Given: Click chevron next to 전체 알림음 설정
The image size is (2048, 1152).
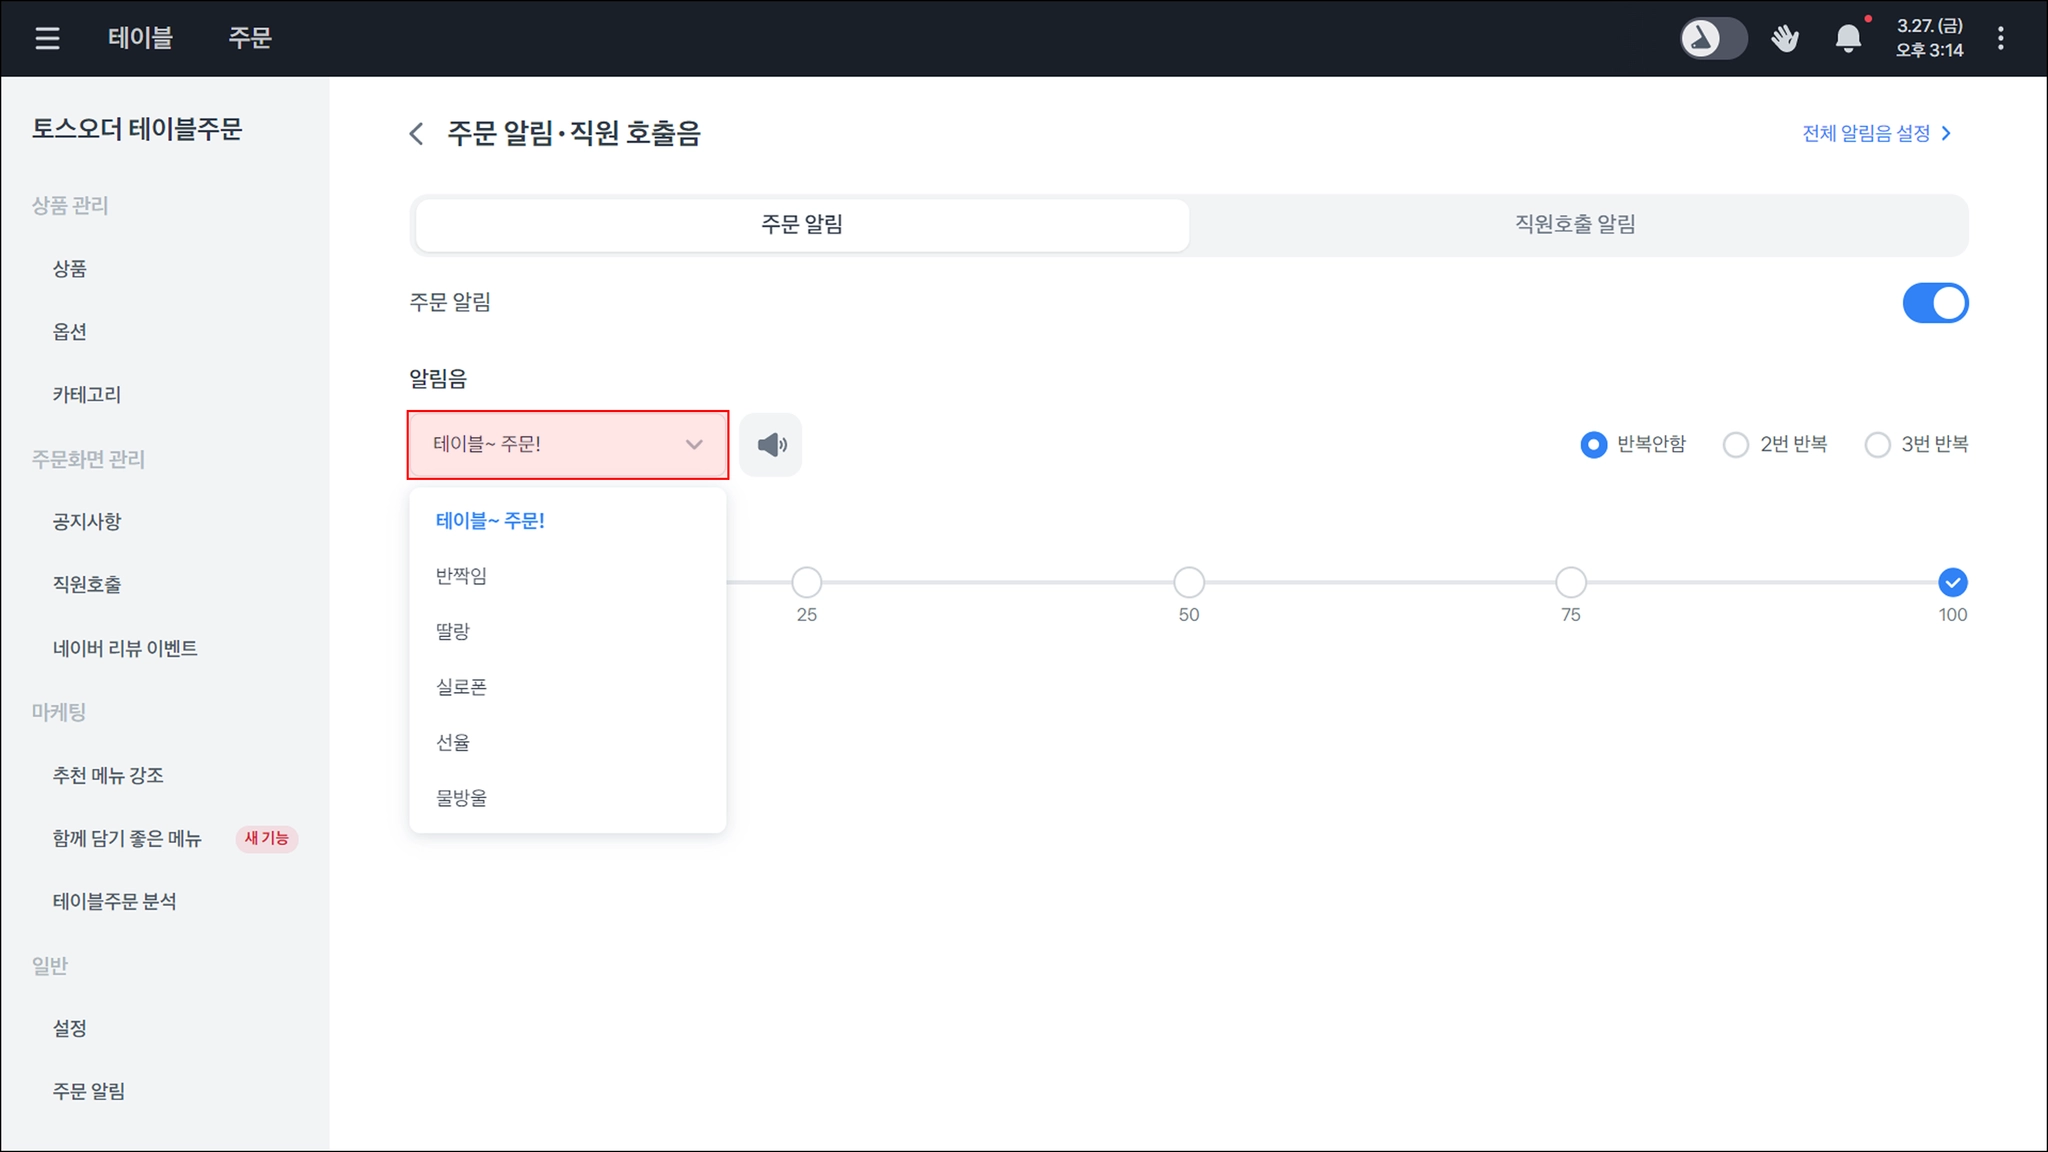Looking at the screenshot, I should 1946,133.
